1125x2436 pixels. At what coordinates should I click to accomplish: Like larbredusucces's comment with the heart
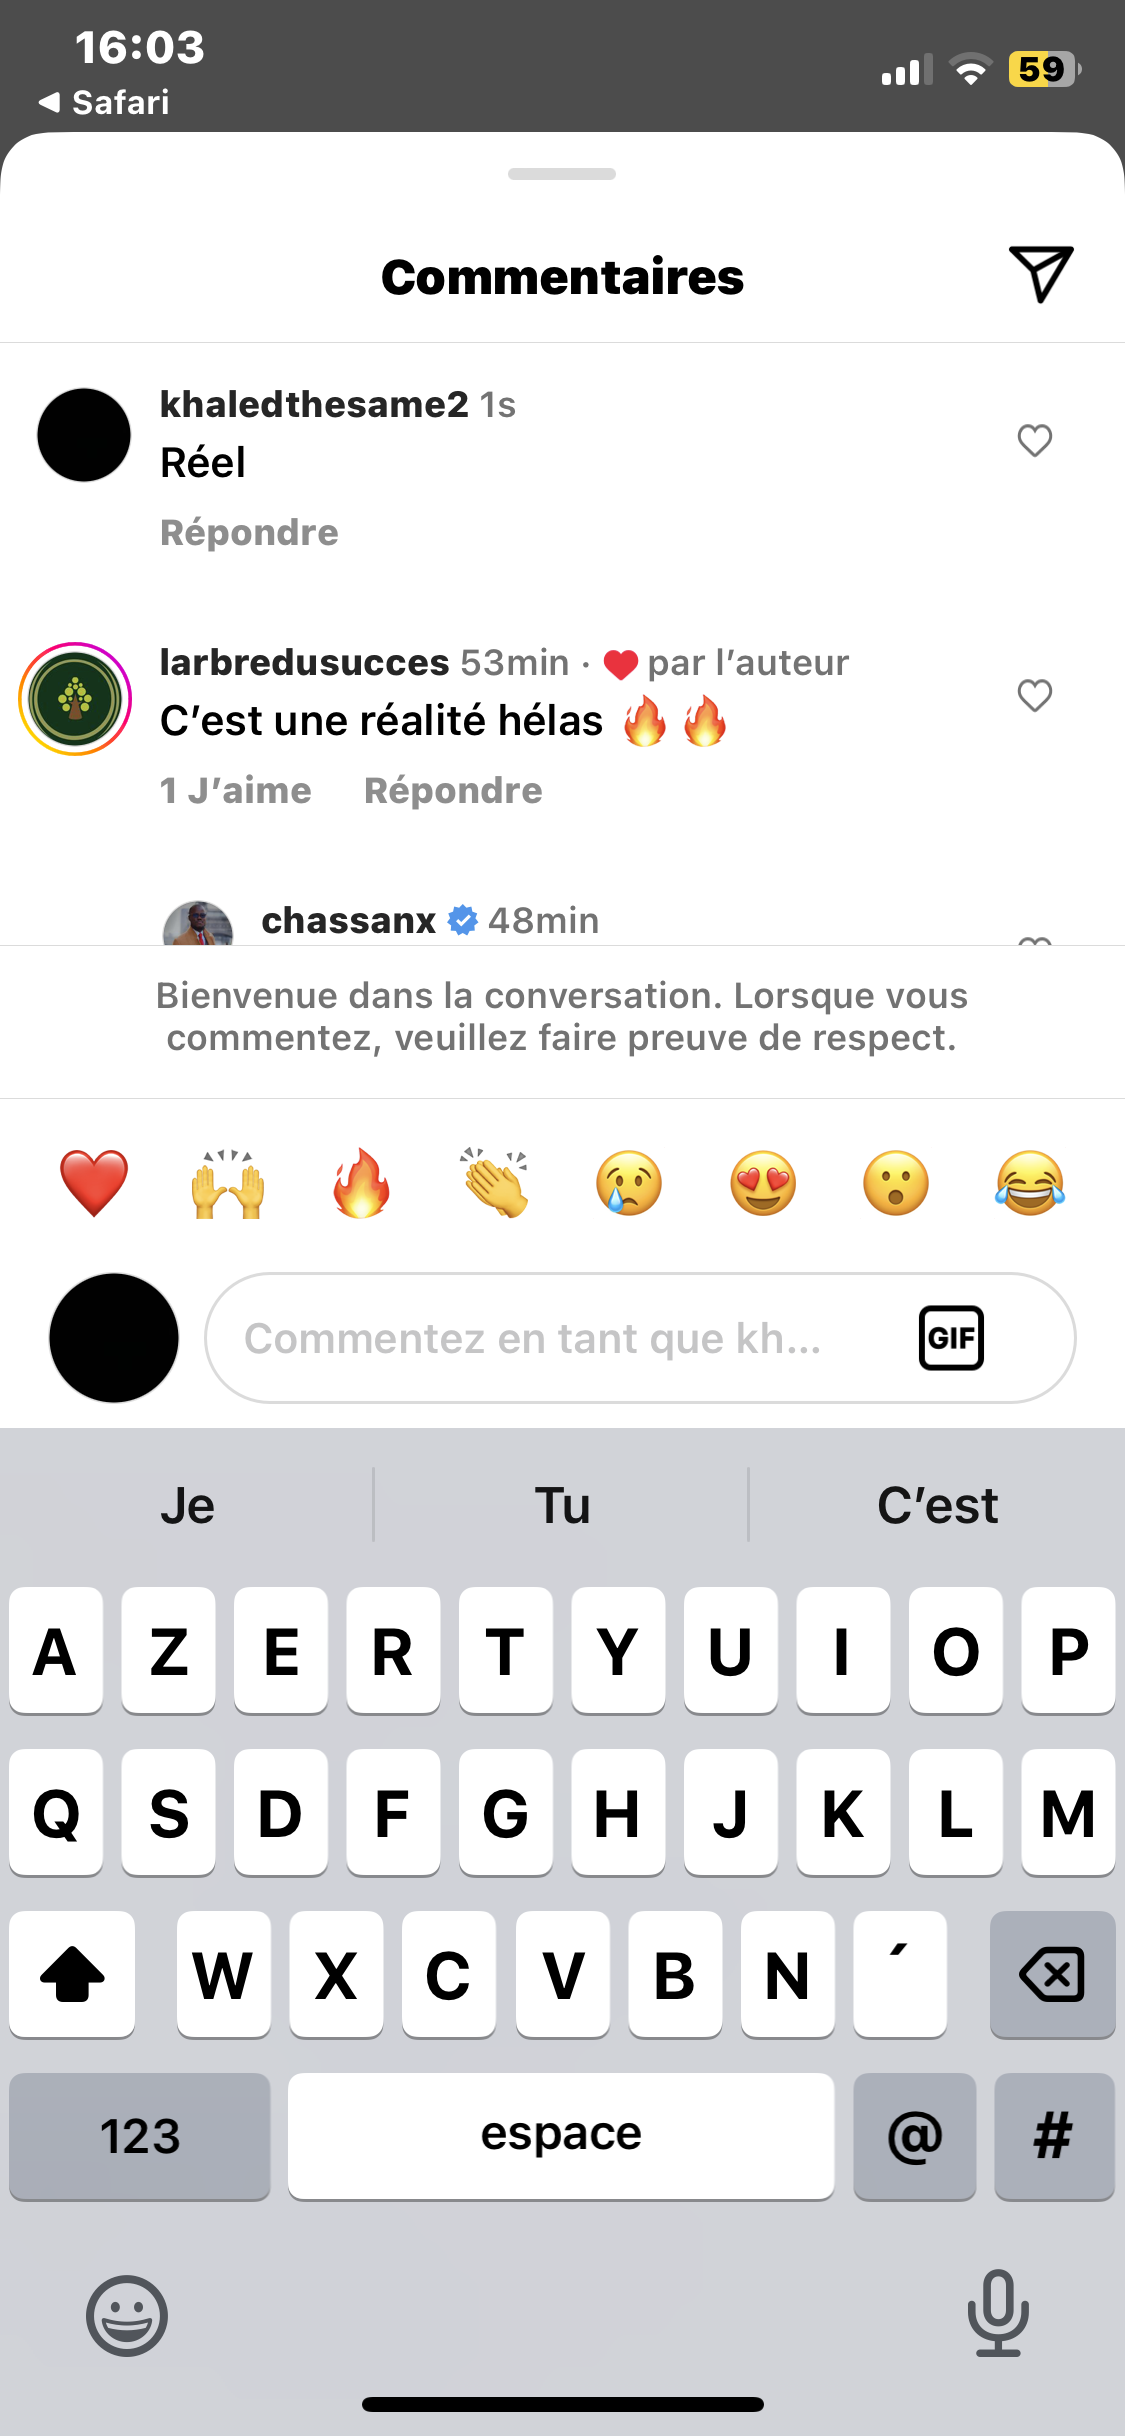1035,695
